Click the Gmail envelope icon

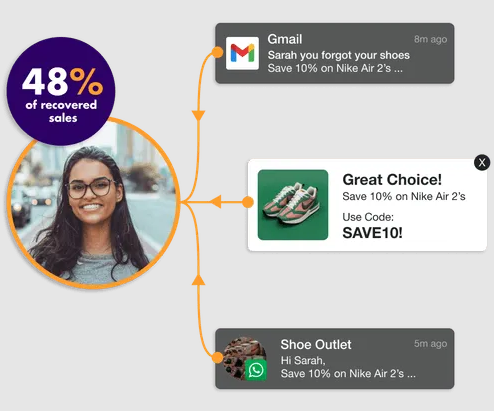(242, 53)
